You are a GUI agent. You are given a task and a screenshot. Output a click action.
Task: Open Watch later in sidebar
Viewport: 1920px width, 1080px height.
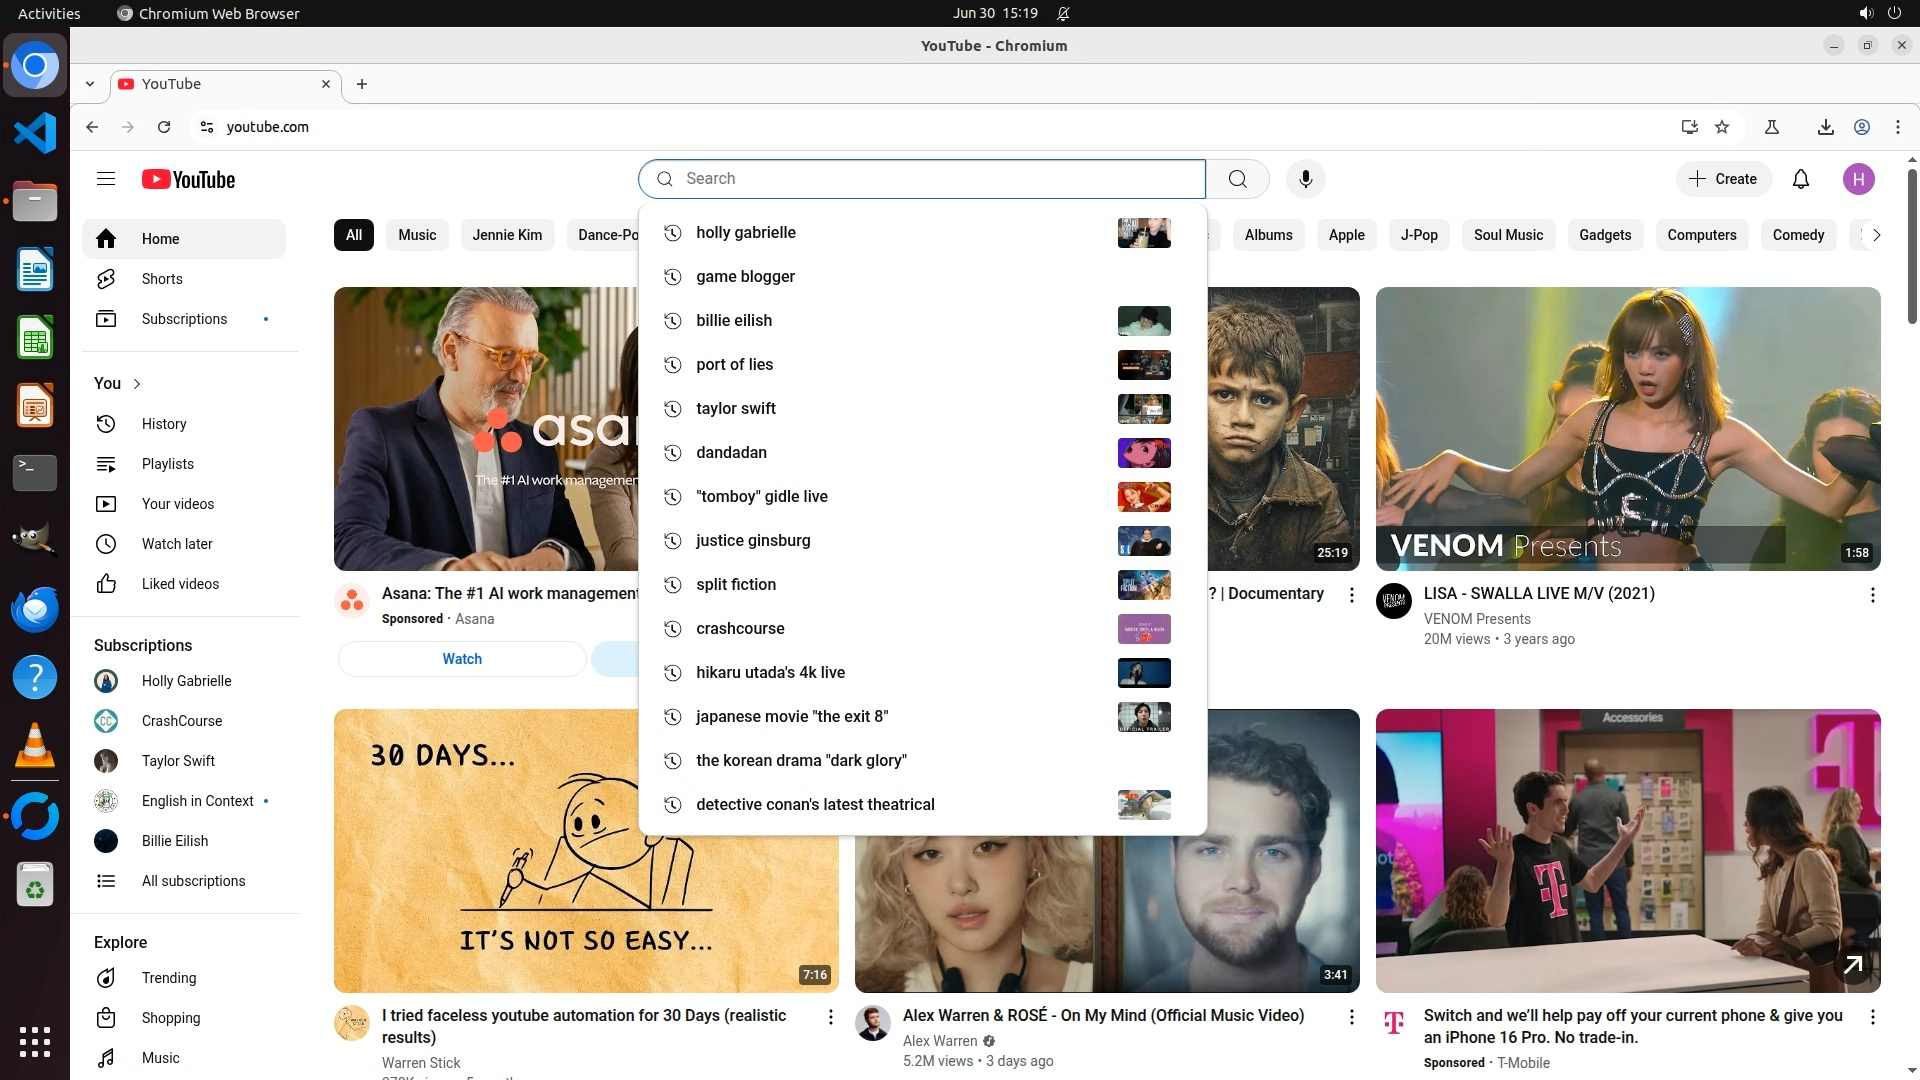(x=177, y=544)
